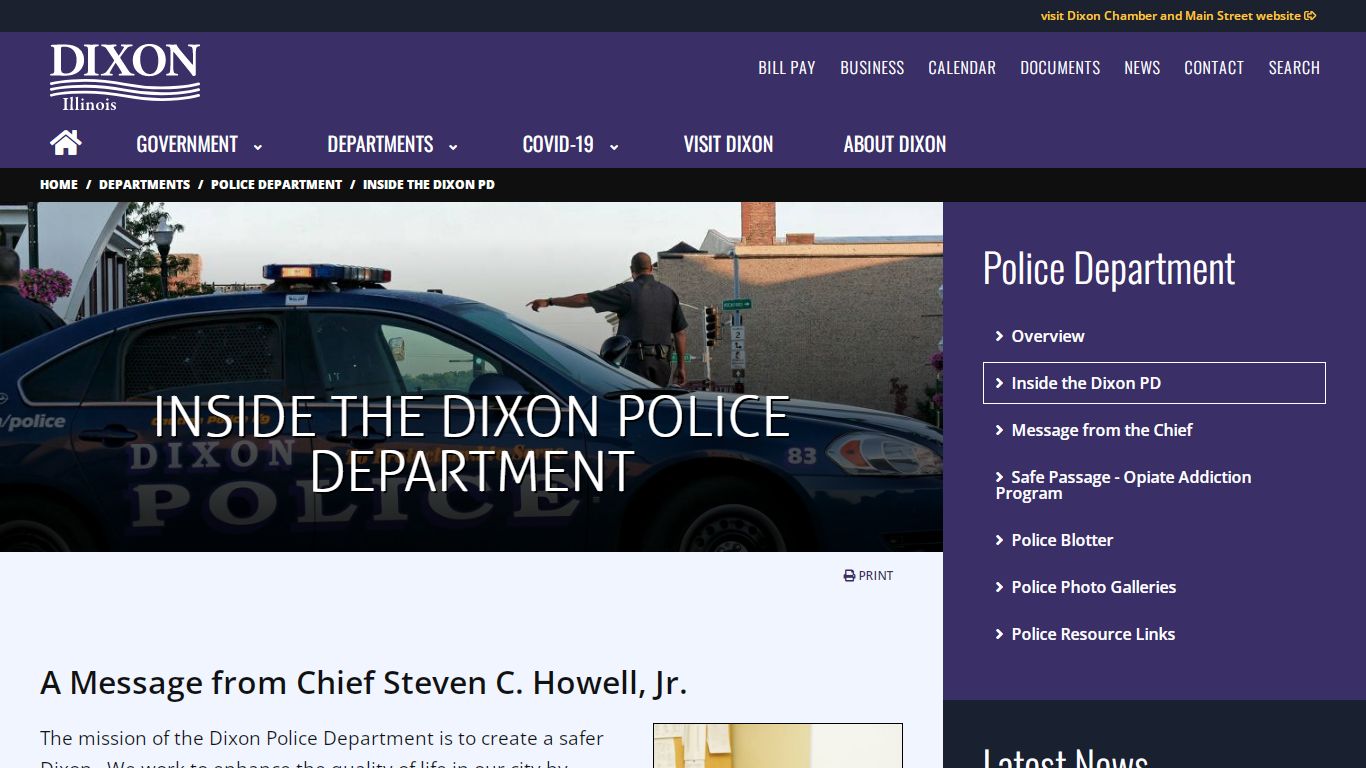
Task: Click the Dixon Illinois logo
Action: 125,77
